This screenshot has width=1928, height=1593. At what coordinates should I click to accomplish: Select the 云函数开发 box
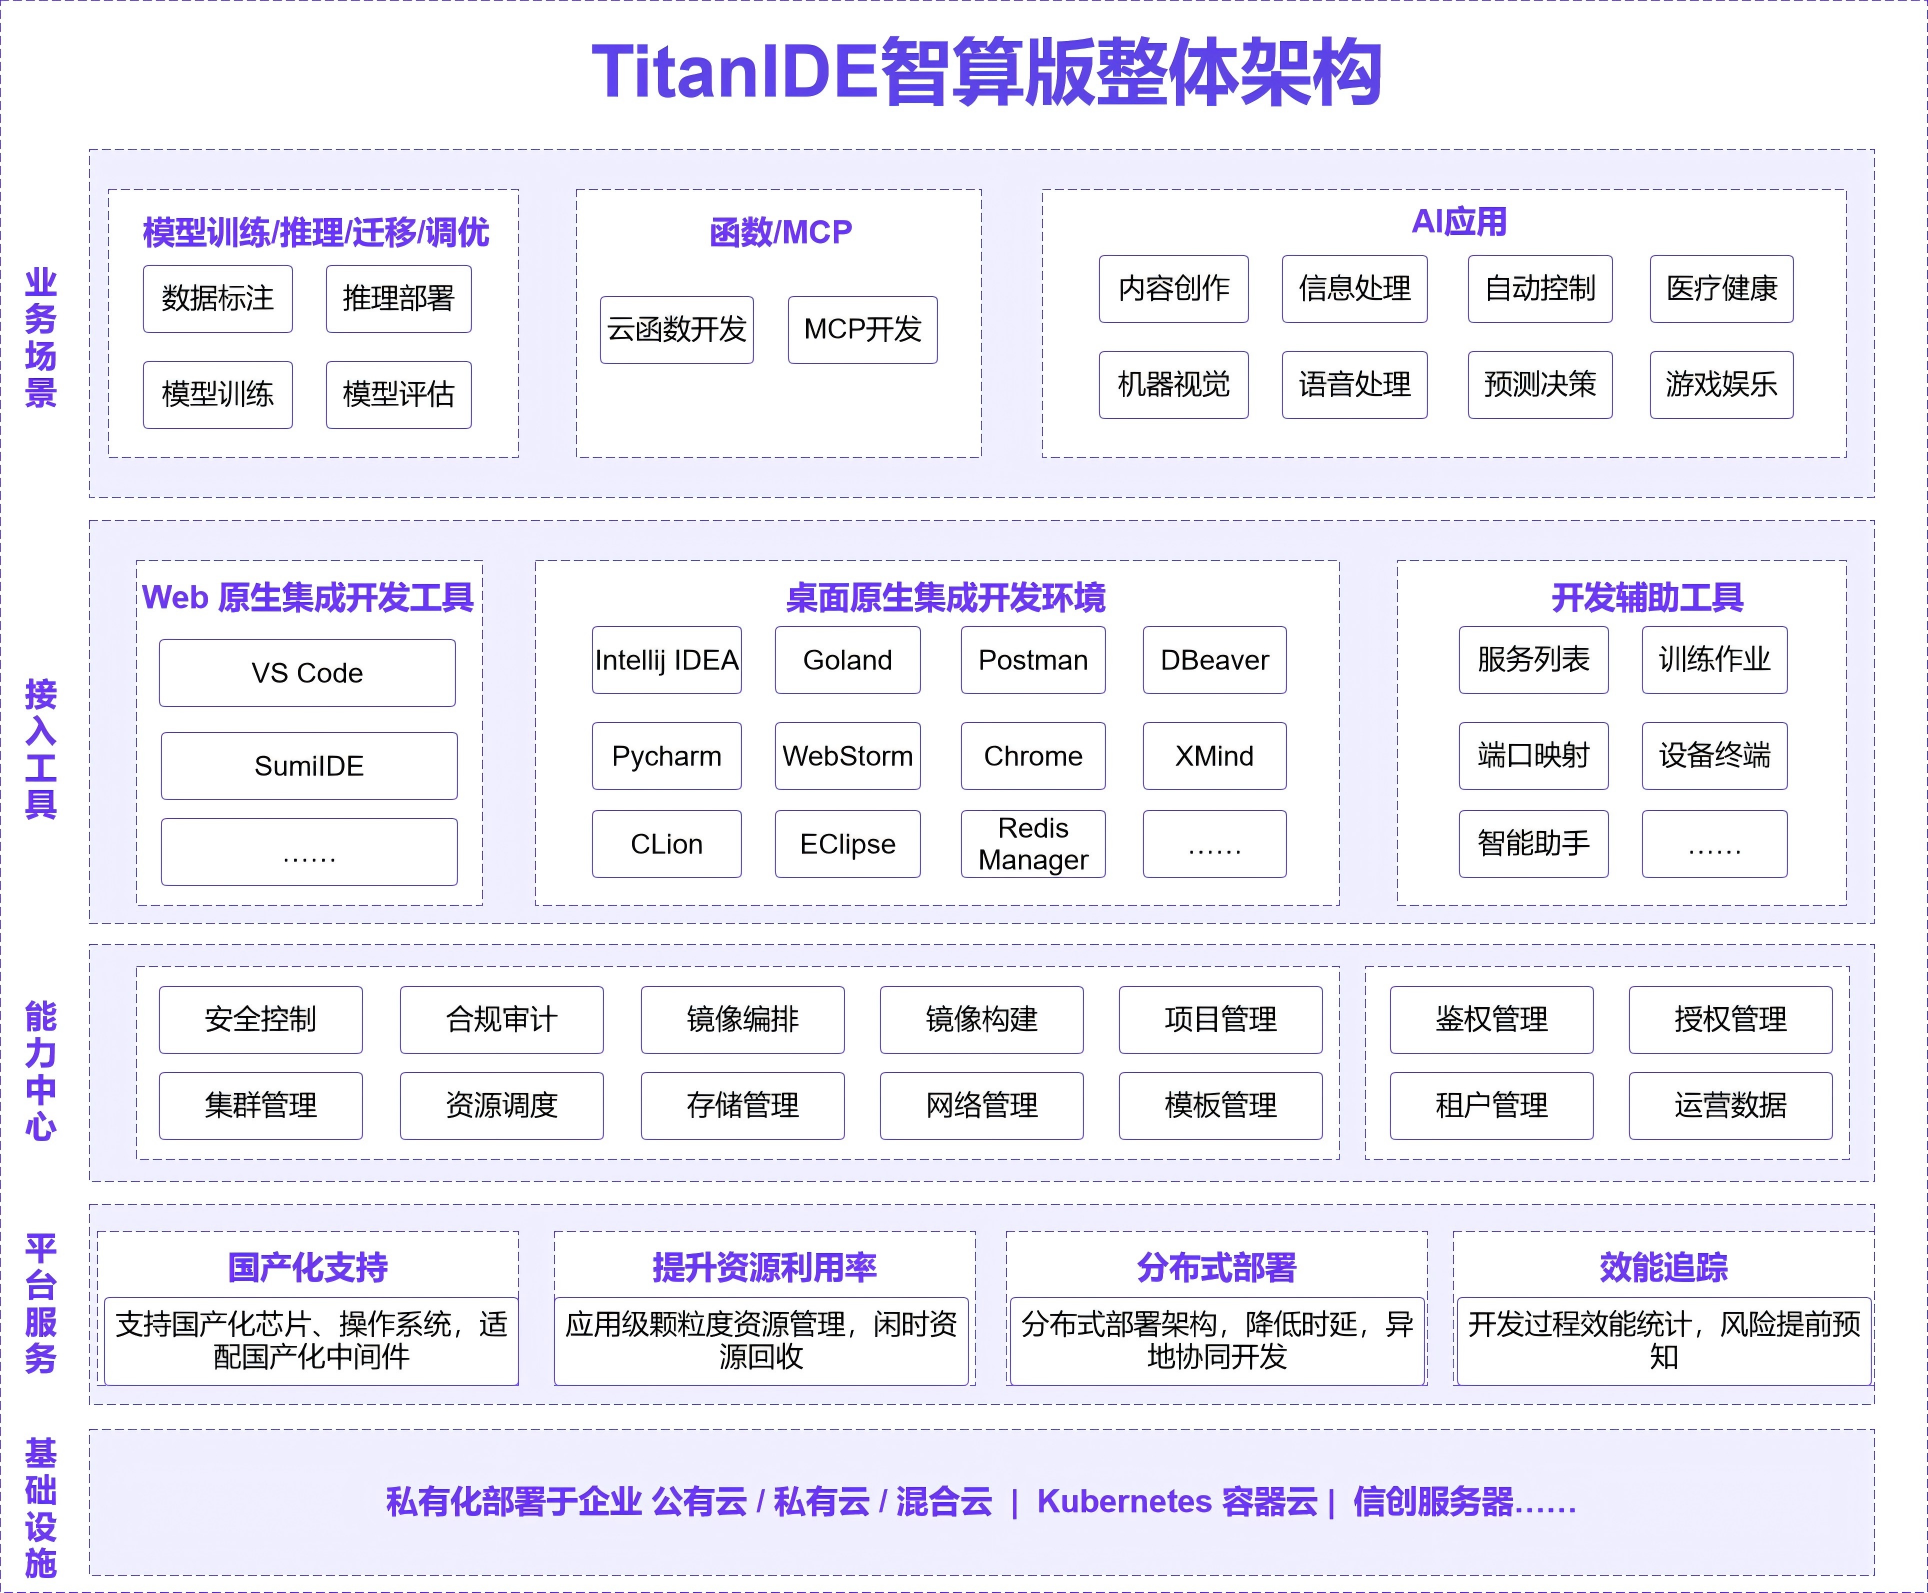677,329
